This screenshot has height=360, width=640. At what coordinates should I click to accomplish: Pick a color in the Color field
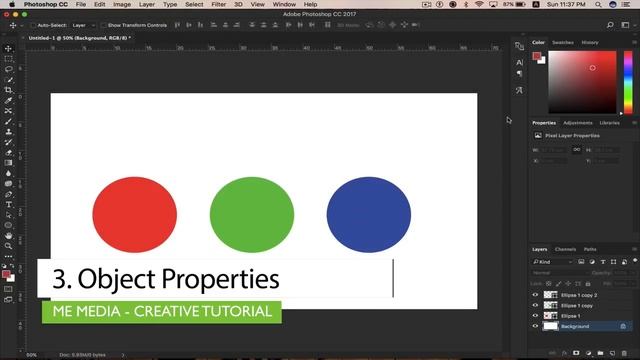click(582, 82)
